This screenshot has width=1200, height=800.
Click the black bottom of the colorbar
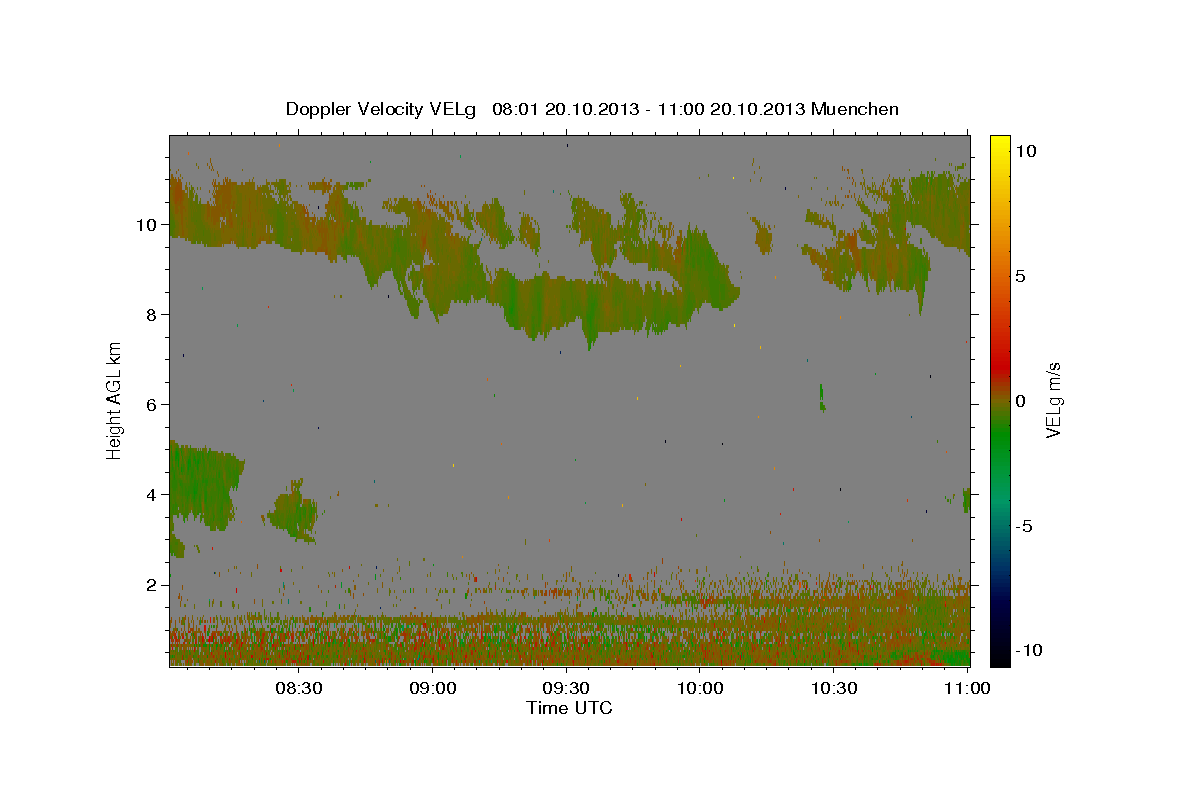pos(999,655)
